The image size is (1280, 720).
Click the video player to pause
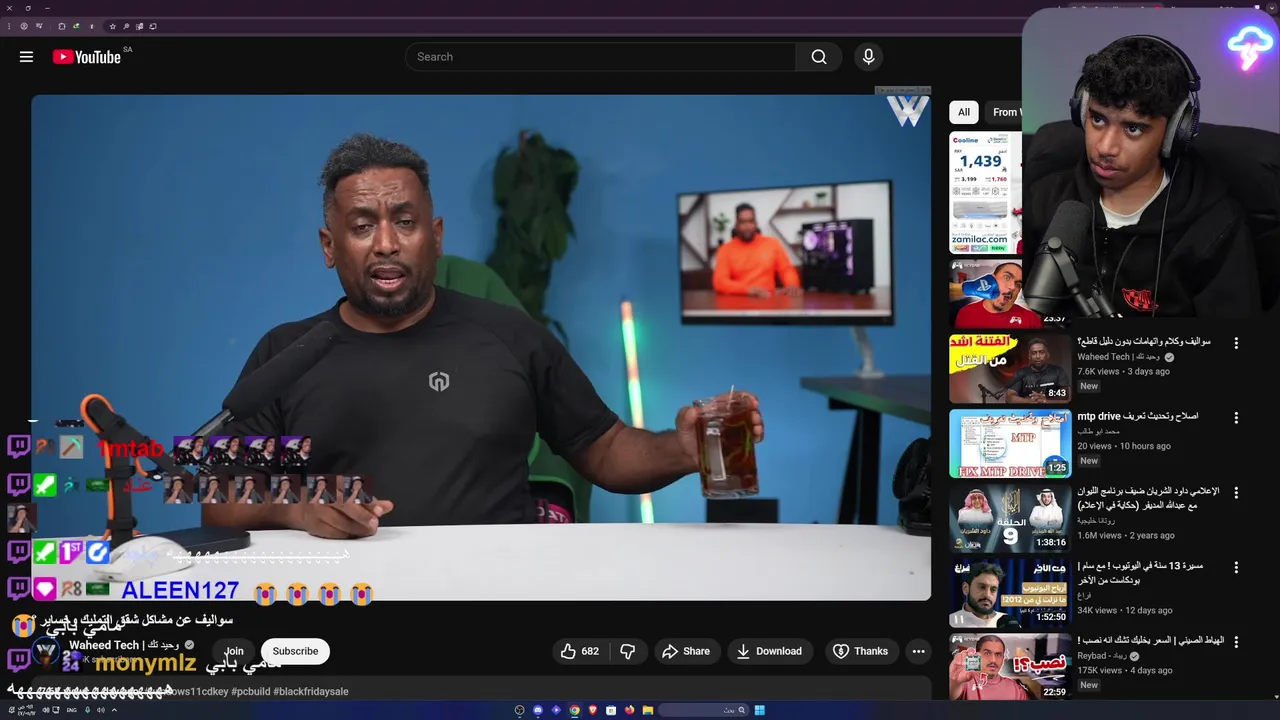[x=481, y=347]
